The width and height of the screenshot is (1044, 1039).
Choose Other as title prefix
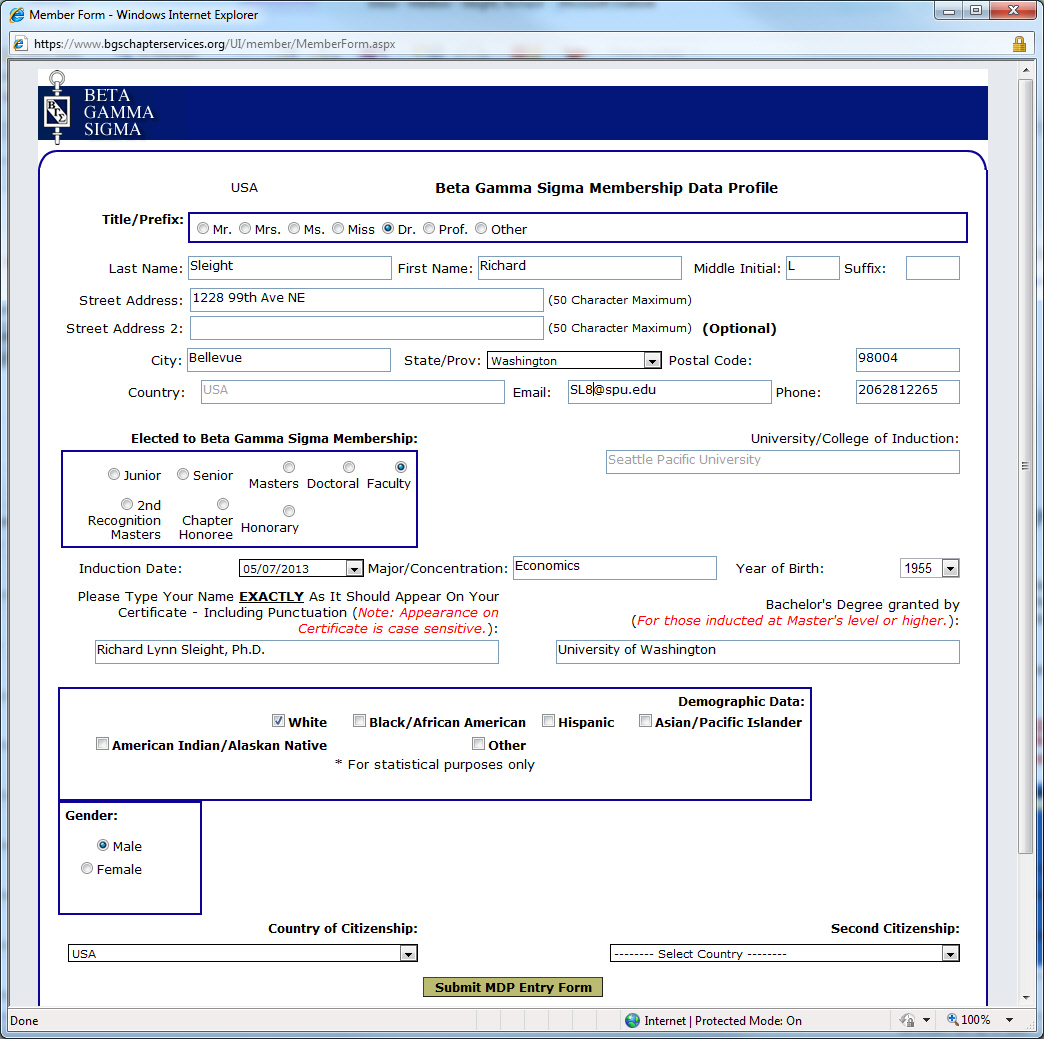481,228
